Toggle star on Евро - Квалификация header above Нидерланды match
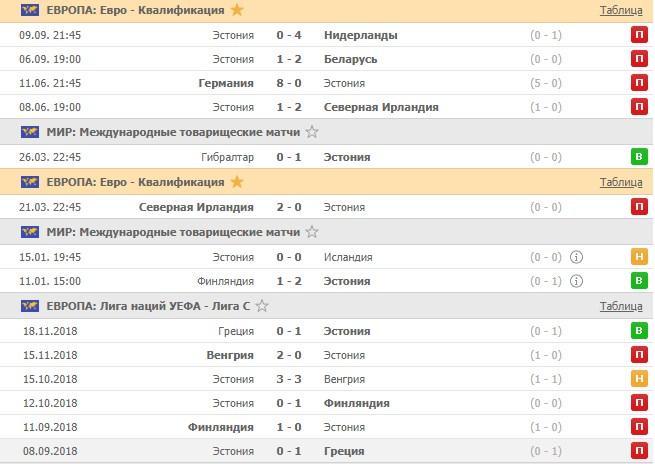Viewport: 655px width, 464px height. coord(237,11)
